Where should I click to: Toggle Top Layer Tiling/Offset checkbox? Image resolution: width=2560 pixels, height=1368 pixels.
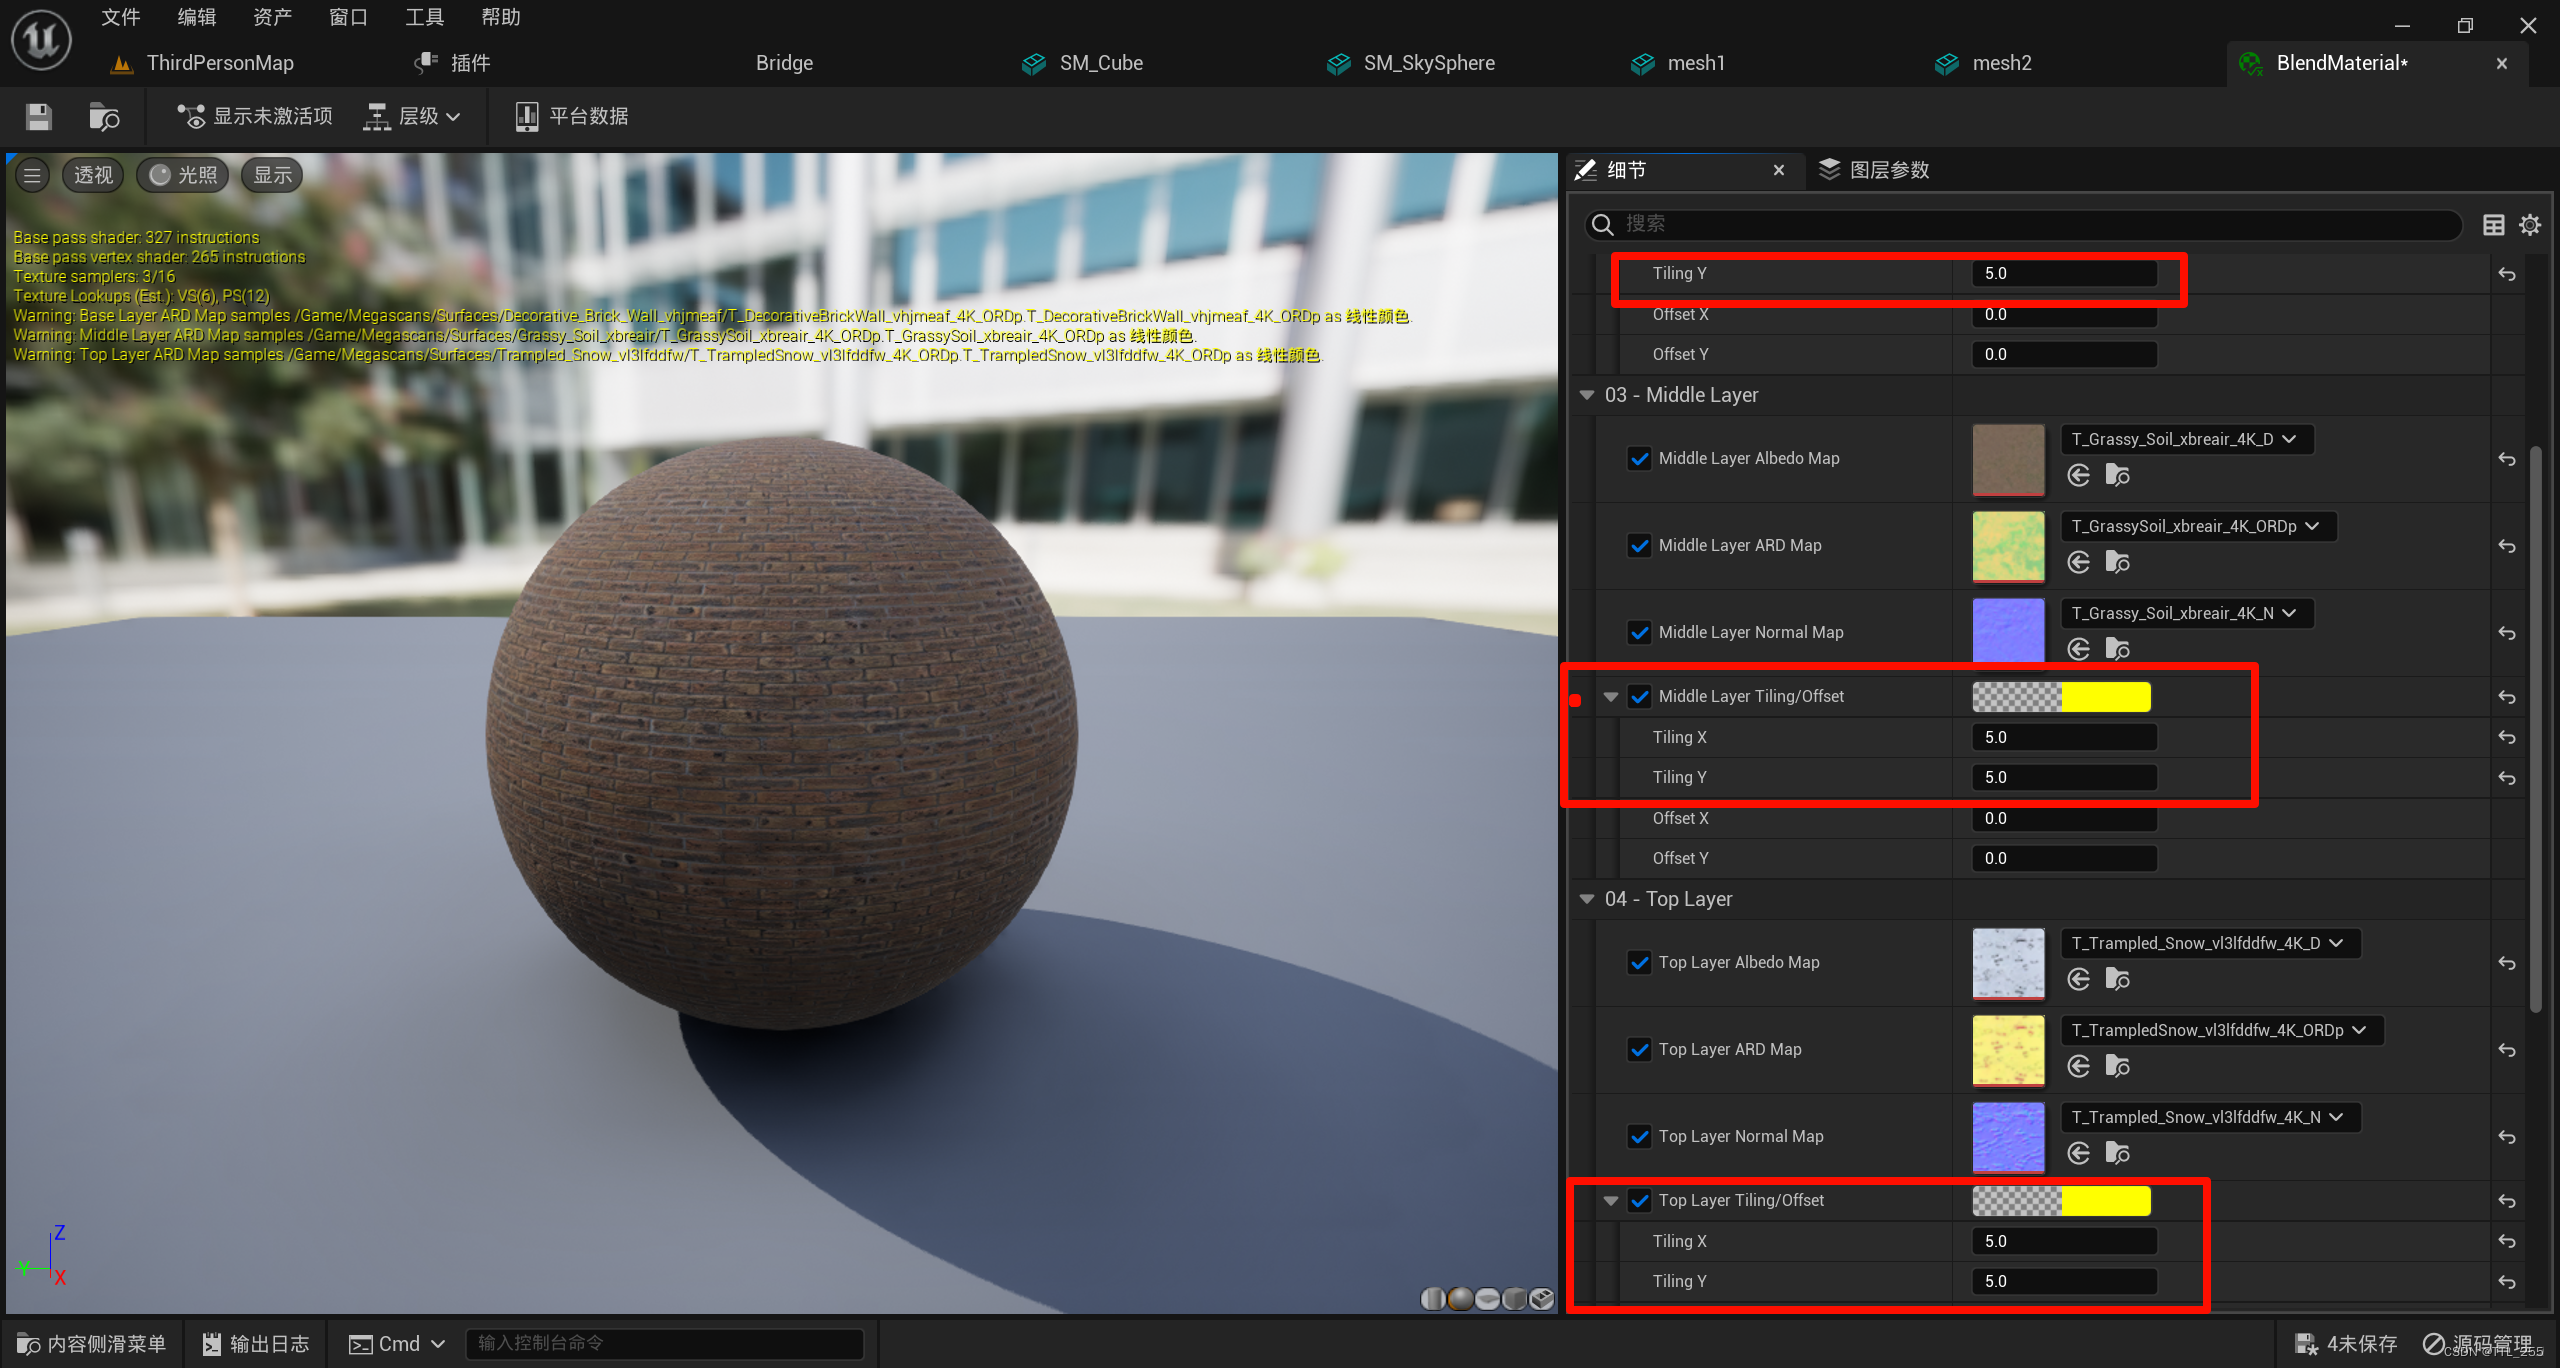(x=1639, y=1201)
